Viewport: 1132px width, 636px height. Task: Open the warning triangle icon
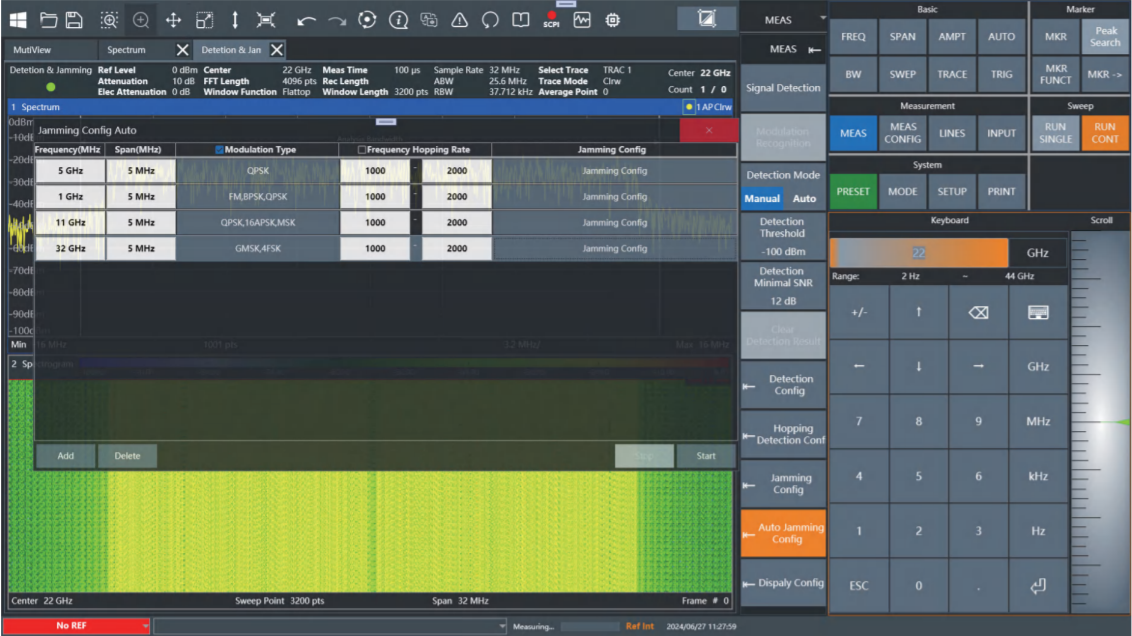(x=459, y=20)
